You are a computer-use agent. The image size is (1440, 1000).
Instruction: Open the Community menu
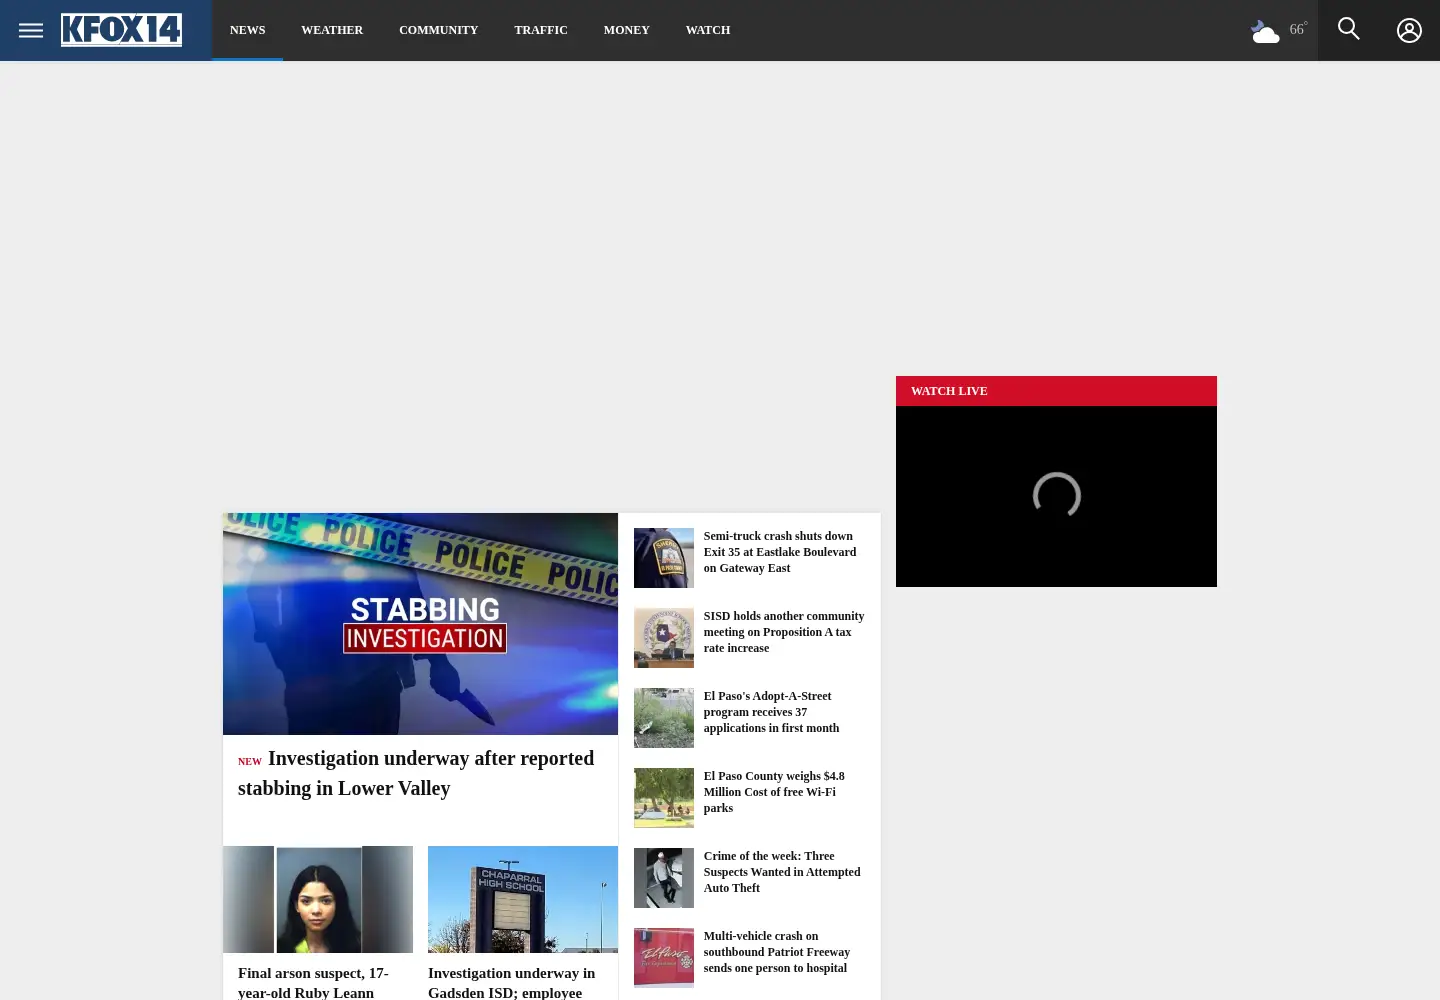(438, 30)
